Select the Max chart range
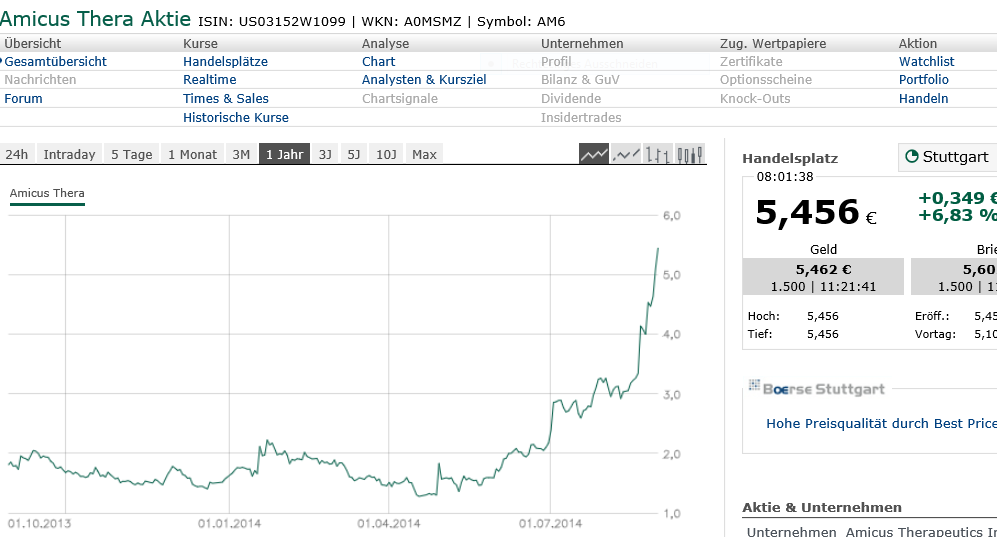This screenshot has width=997, height=537. coord(424,154)
